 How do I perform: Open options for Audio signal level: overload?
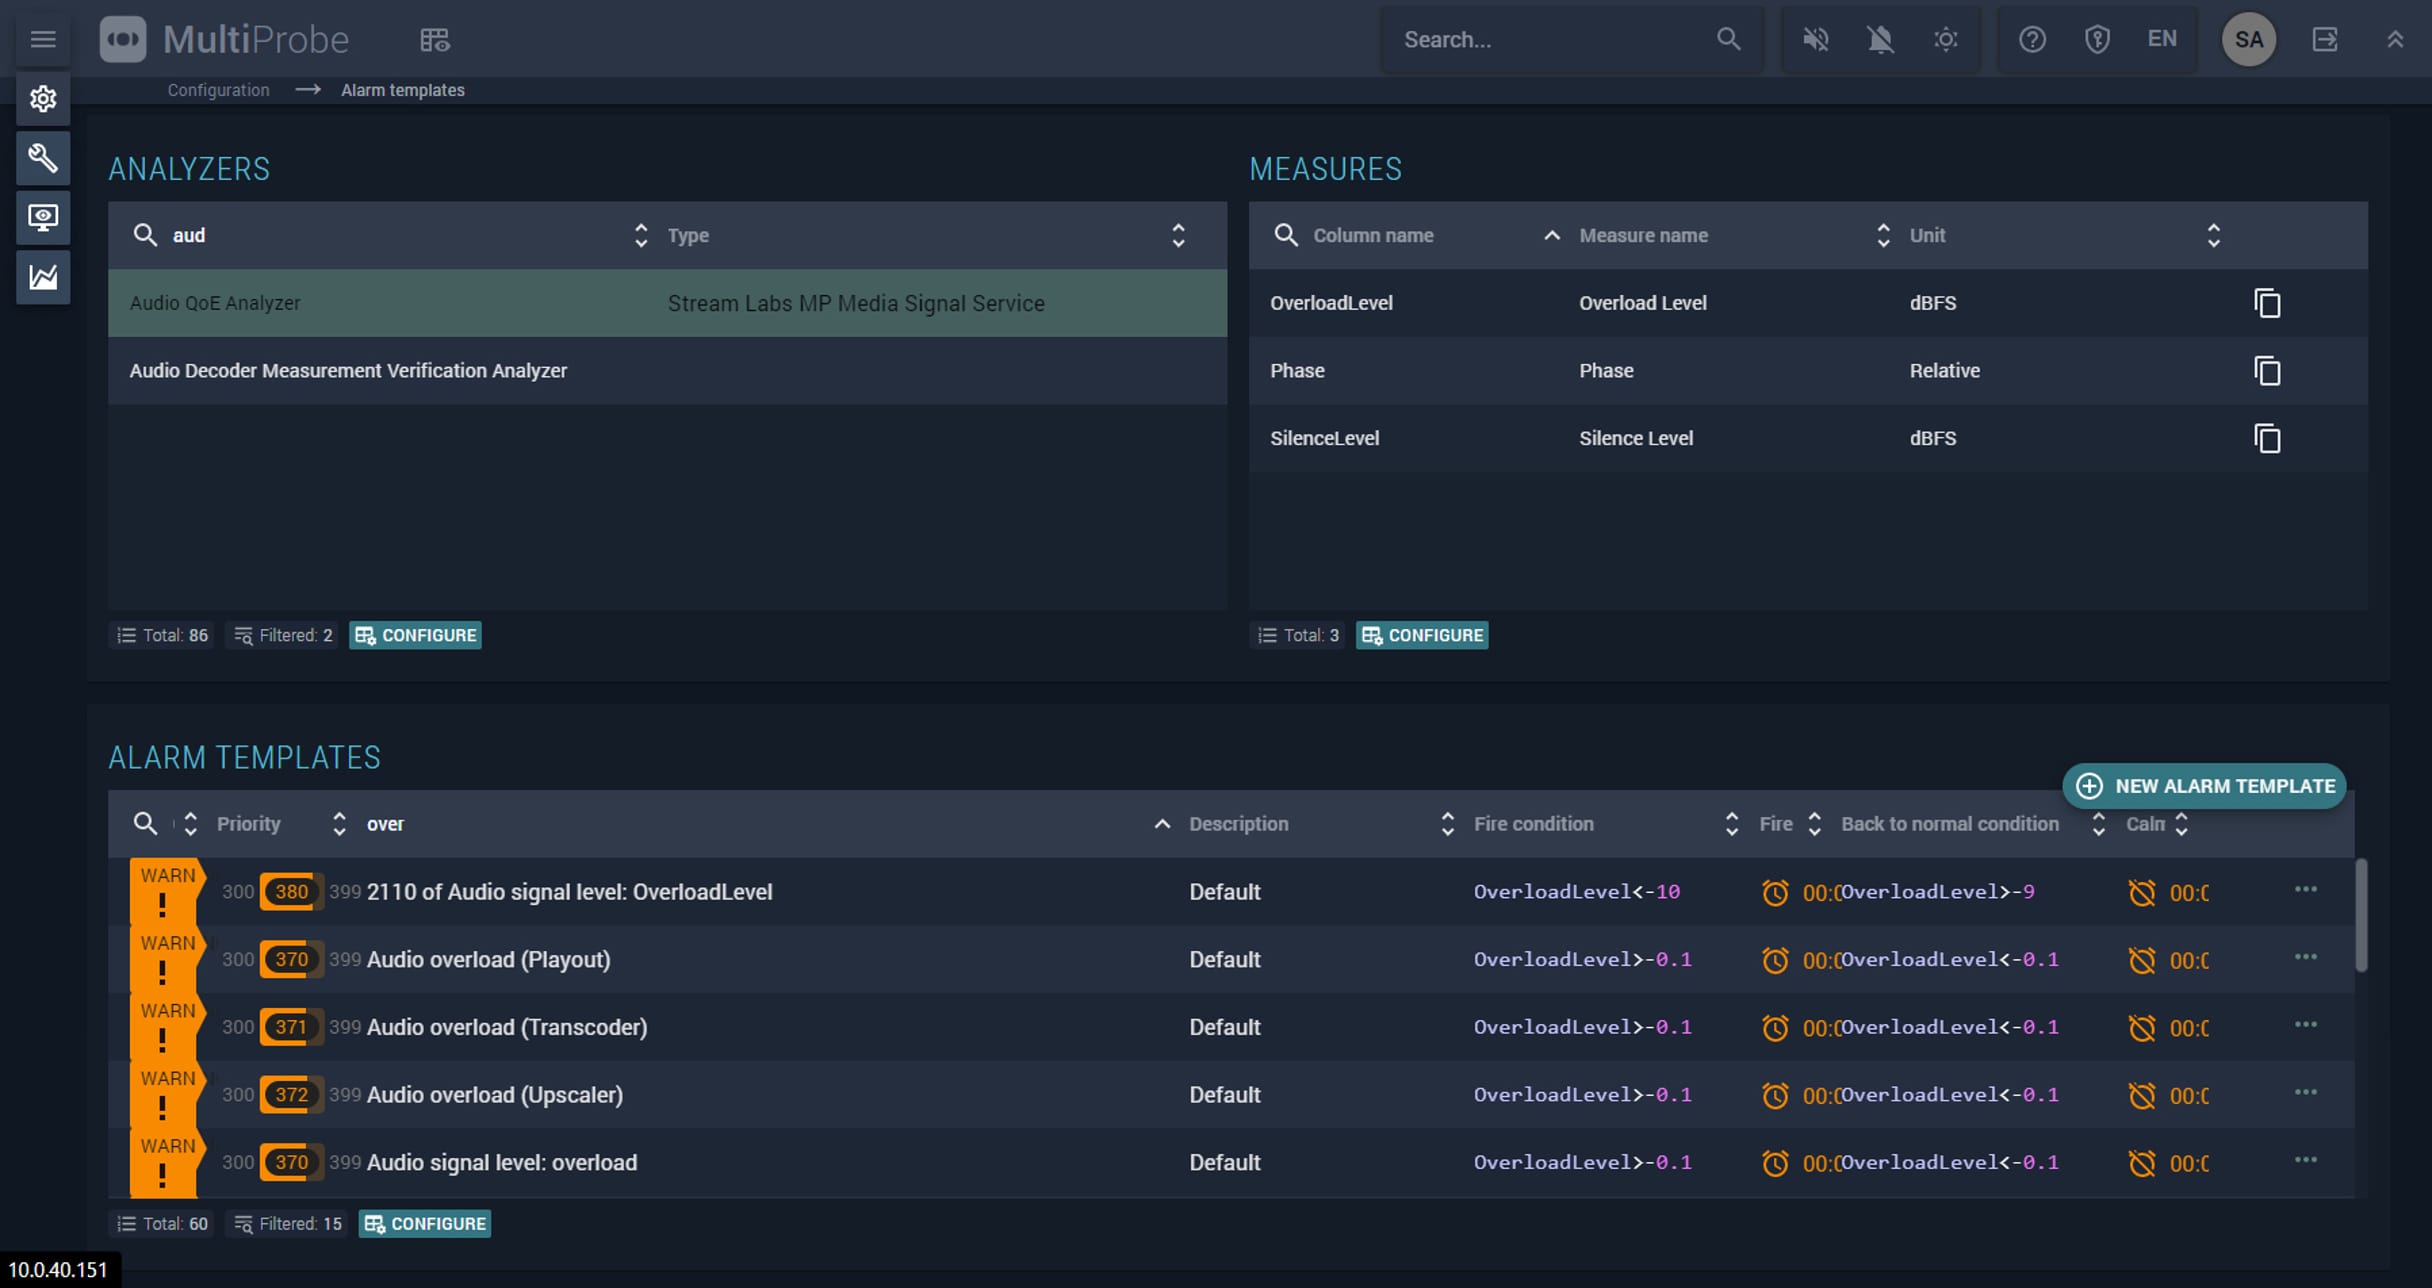click(2305, 1160)
